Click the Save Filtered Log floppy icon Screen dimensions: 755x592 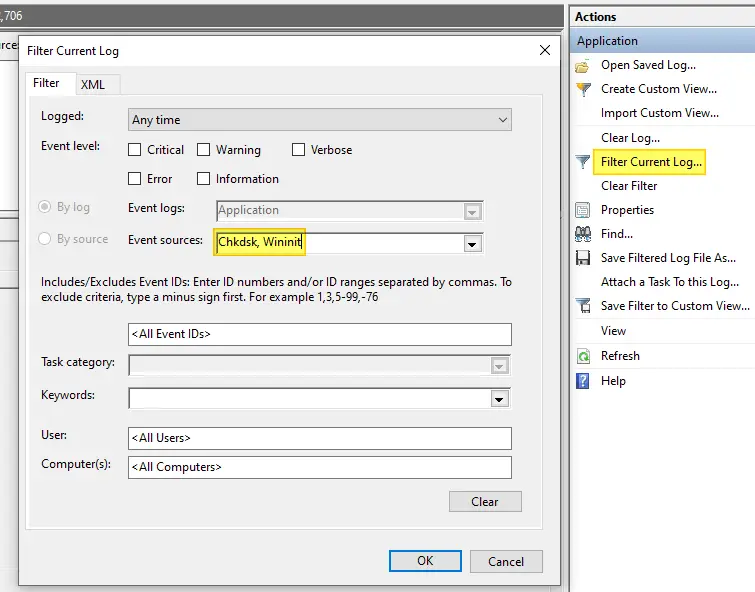pos(583,258)
